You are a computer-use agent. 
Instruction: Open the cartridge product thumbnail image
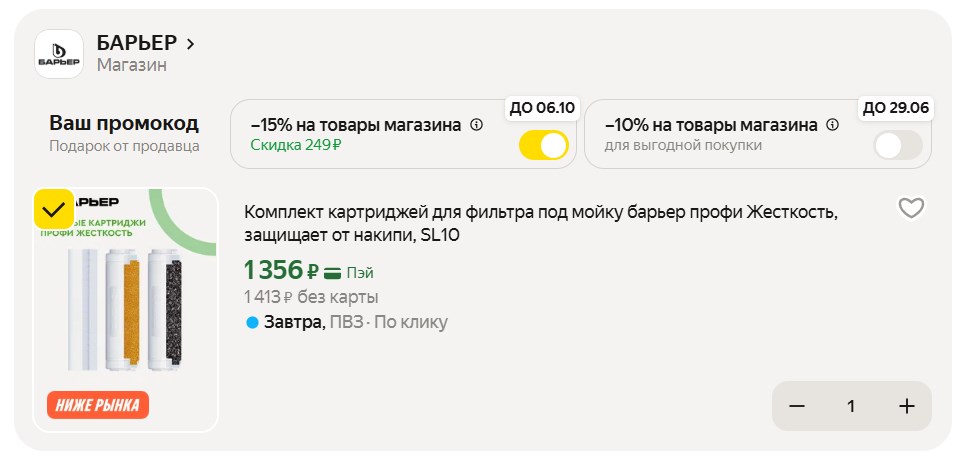(x=125, y=300)
